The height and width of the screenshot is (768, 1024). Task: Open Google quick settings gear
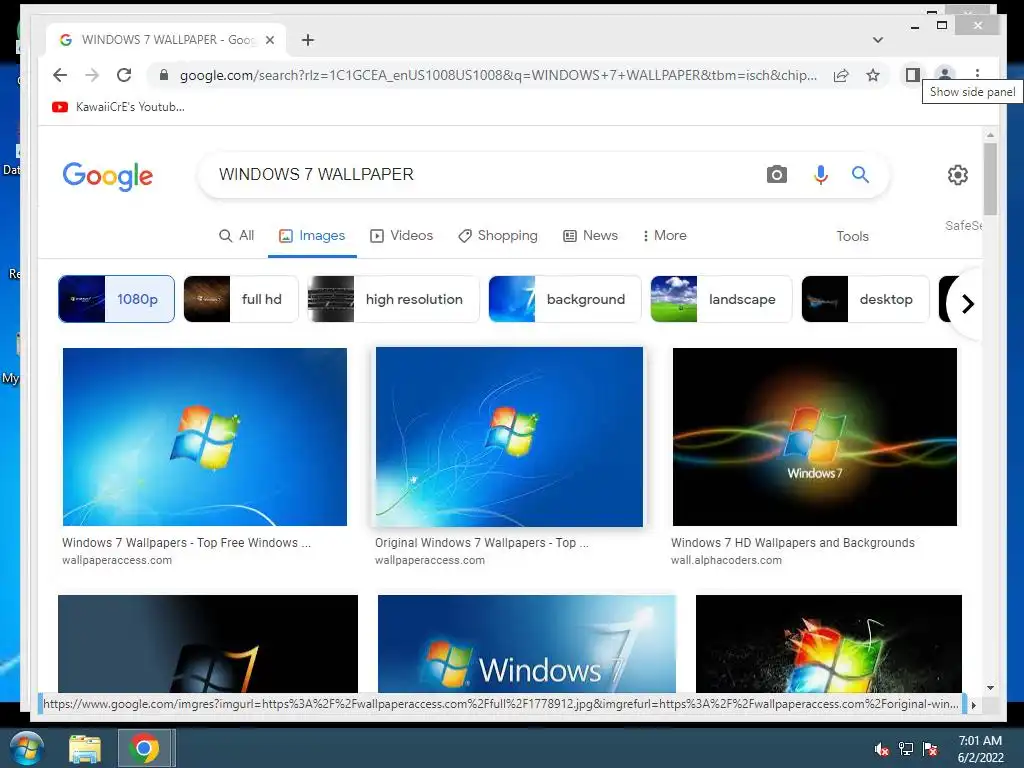pyautogui.click(x=957, y=175)
